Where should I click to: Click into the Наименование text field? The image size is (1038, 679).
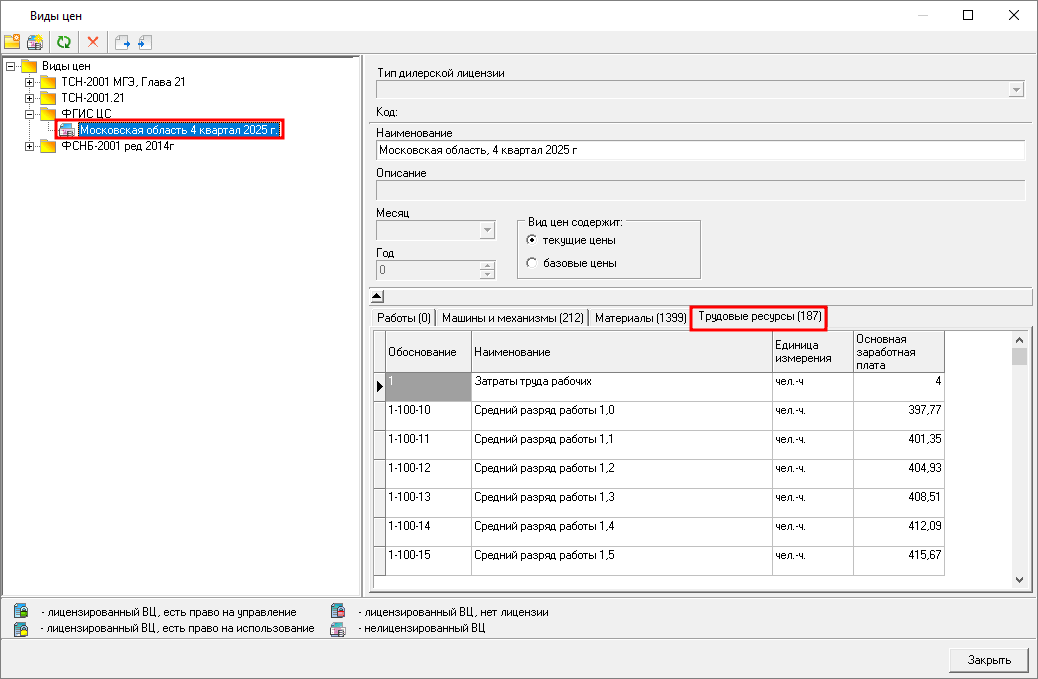[x=700, y=151]
